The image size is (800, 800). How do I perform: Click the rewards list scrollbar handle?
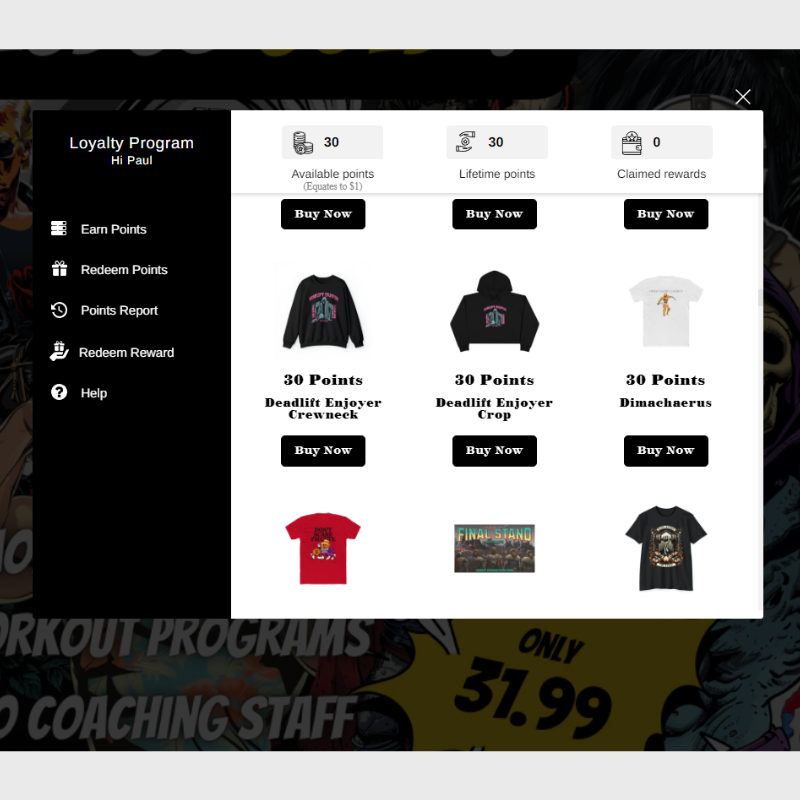(x=760, y=297)
